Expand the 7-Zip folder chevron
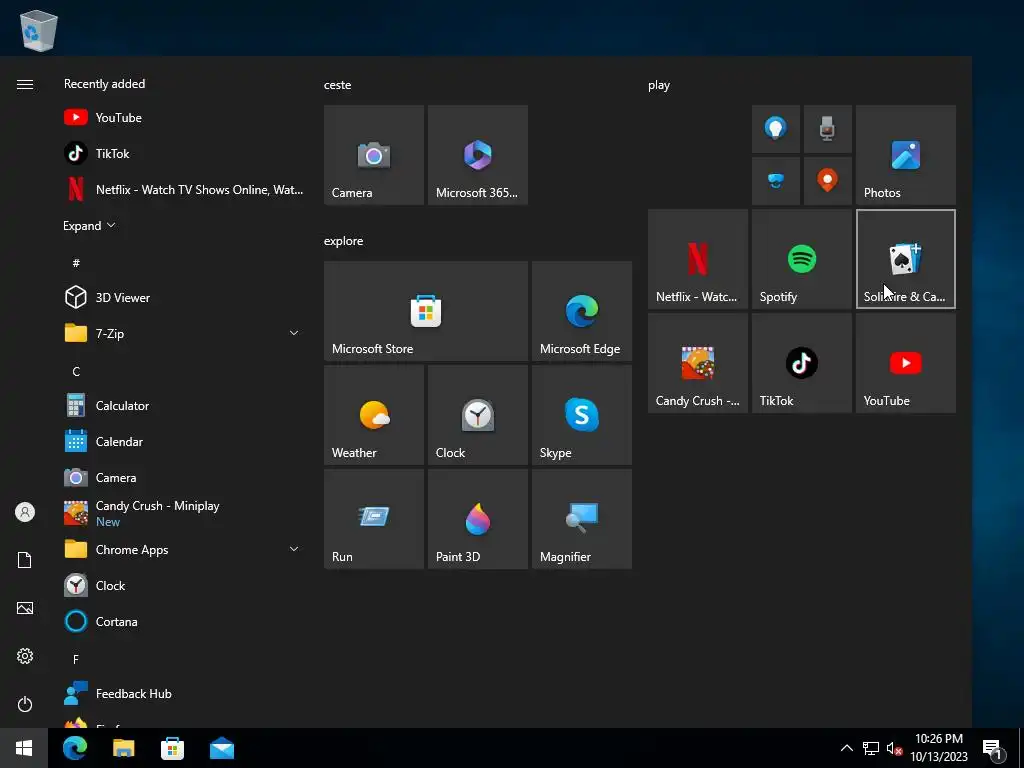The width and height of the screenshot is (1024, 768). pos(294,334)
